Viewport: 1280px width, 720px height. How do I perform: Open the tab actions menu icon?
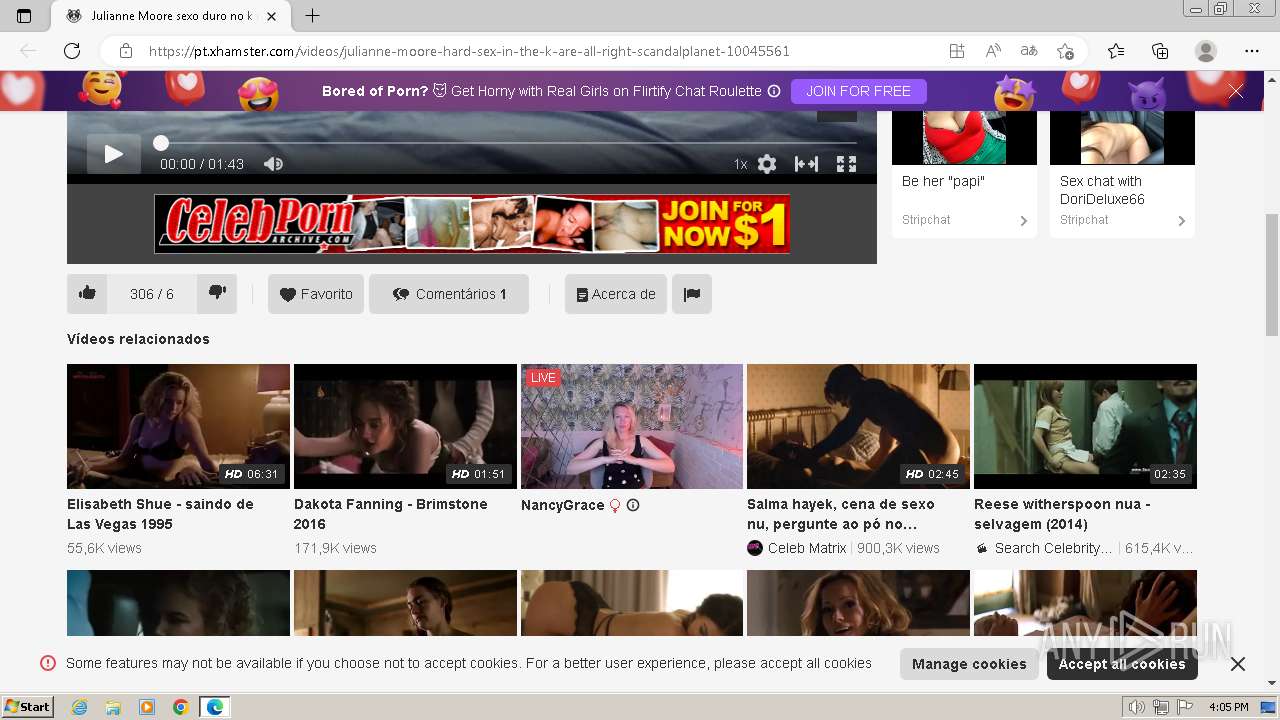pyautogui.click(x=24, y=16)
